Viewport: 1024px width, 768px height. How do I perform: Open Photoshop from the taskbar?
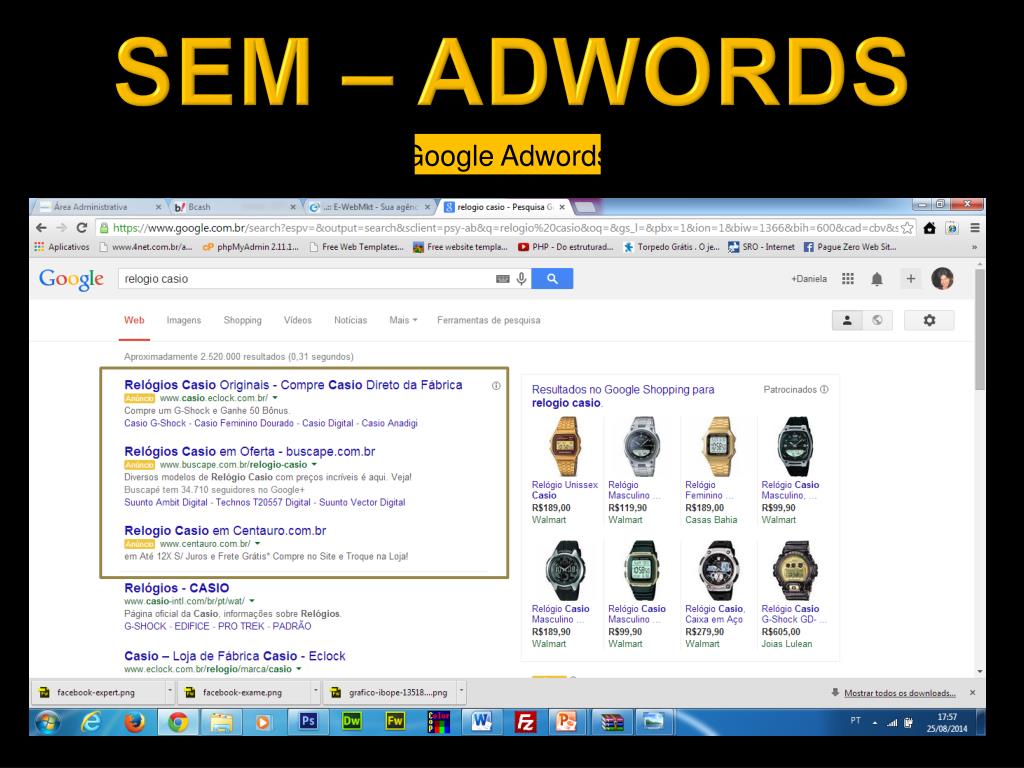pyautogui.click(x=308, y=722)
